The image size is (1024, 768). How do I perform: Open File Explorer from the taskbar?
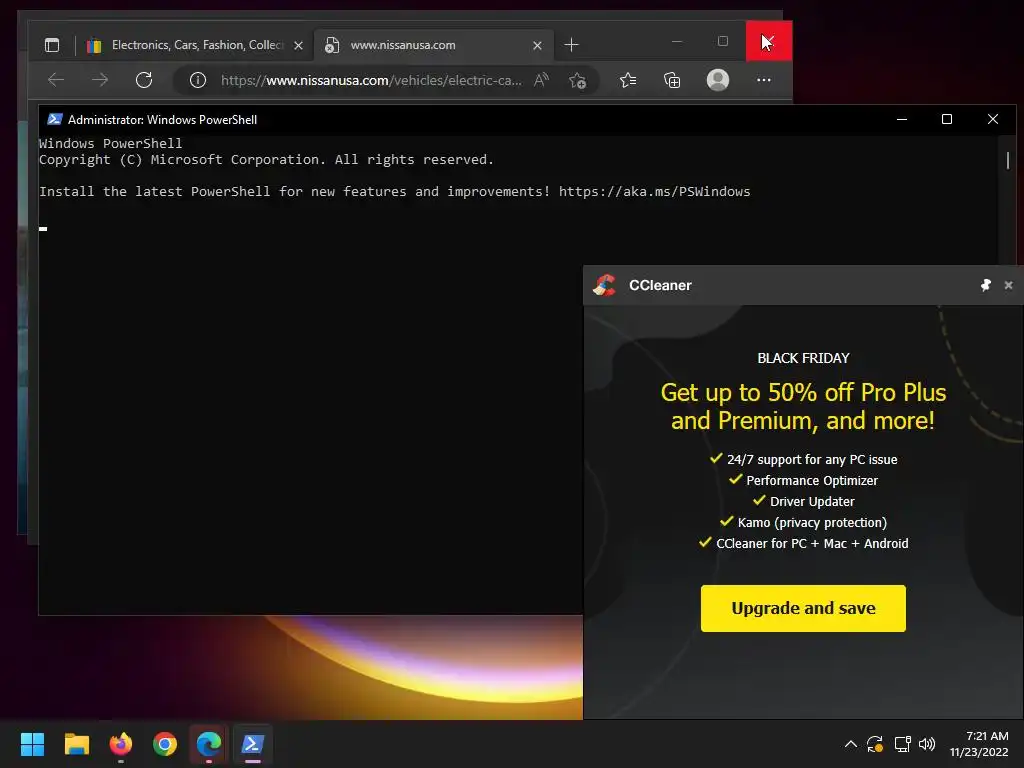pos(76,744)
